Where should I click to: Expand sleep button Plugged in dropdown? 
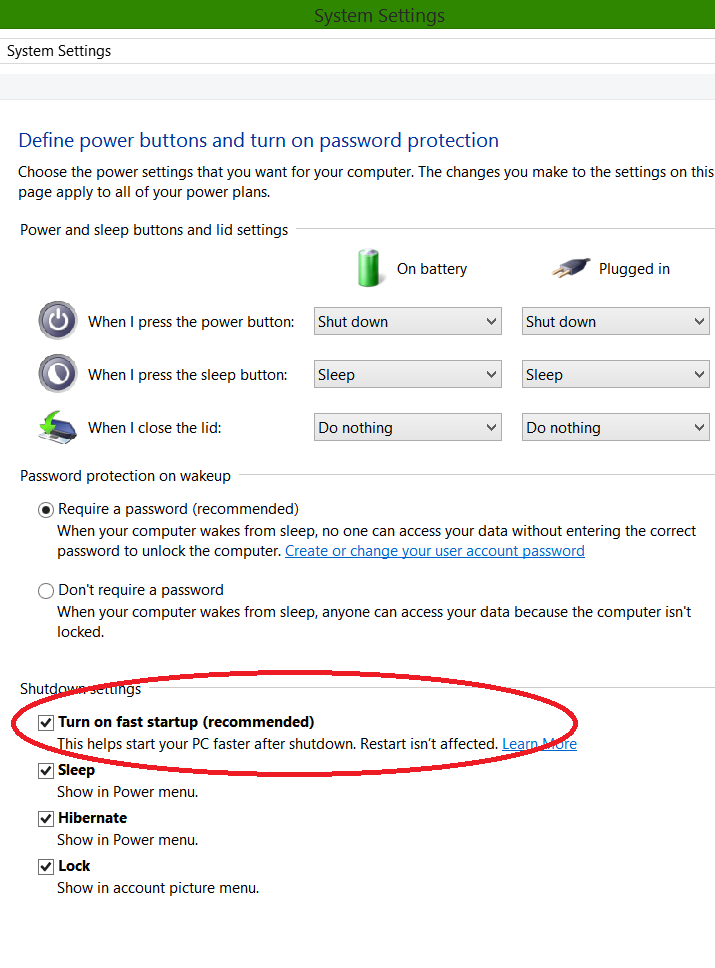click(x=615, y=375)
